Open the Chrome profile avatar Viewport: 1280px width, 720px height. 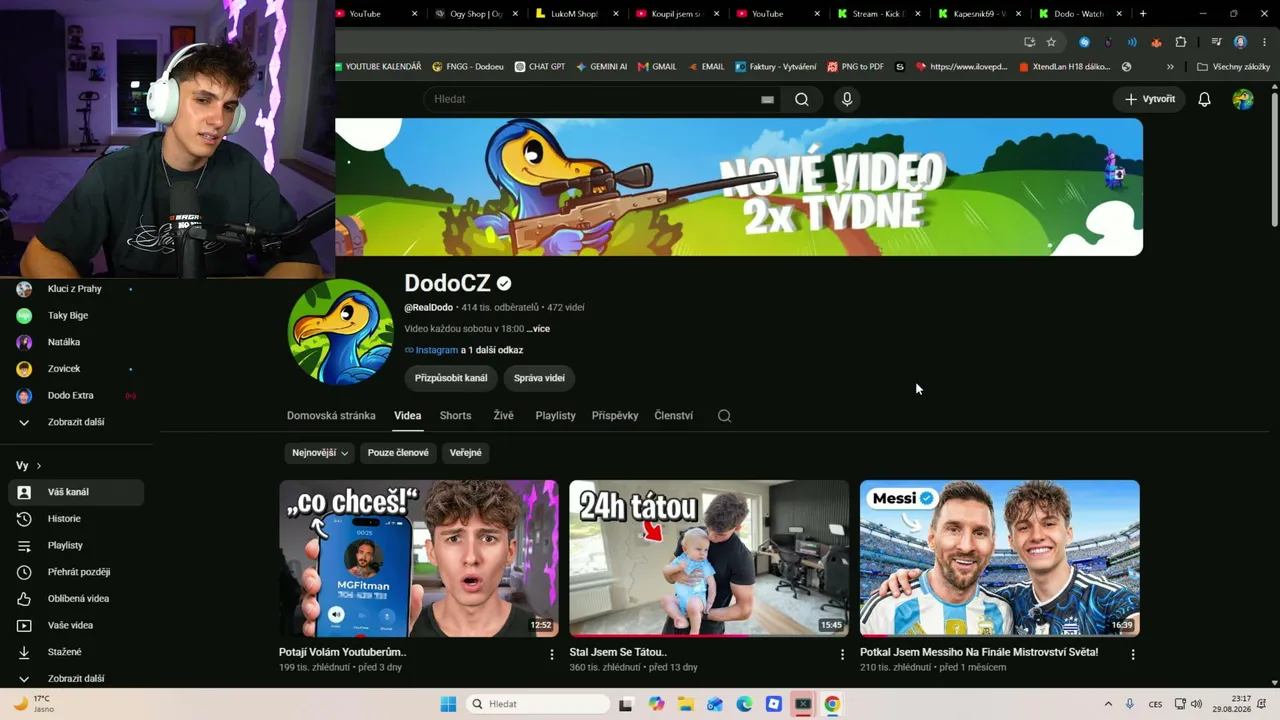click(1241, 42)
